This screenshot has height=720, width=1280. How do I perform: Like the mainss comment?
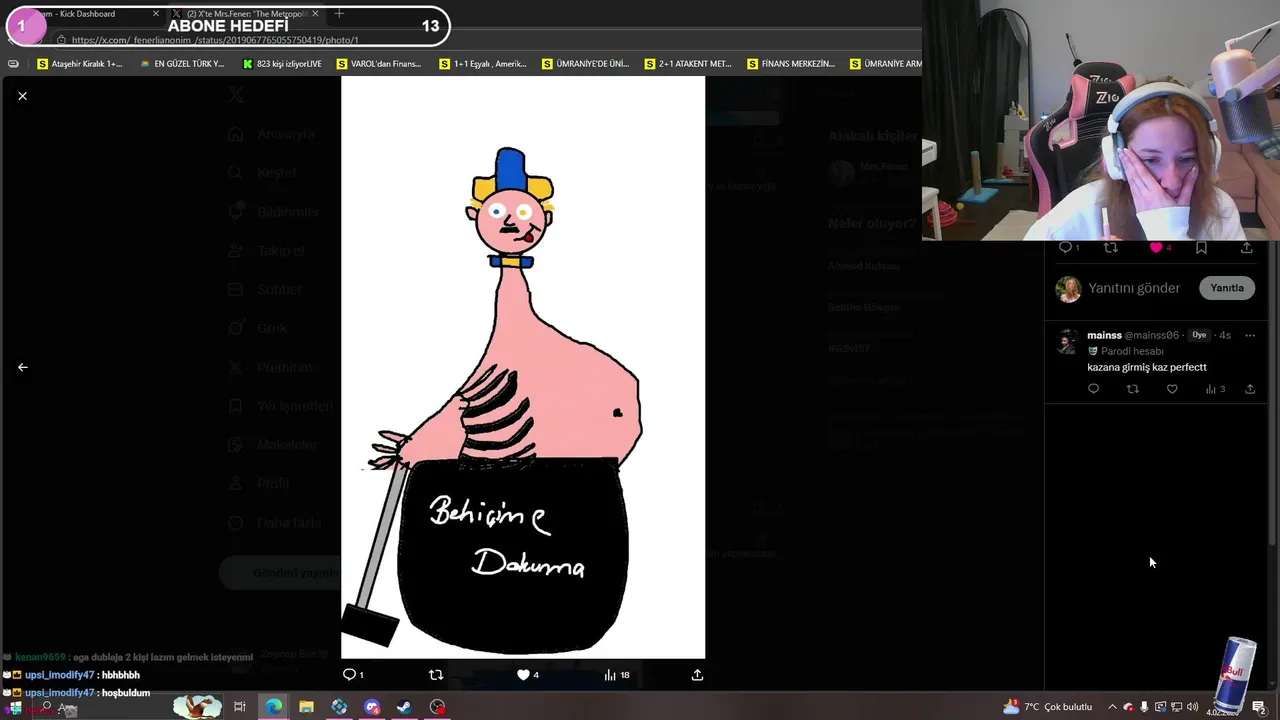(x=1172, y=389)
